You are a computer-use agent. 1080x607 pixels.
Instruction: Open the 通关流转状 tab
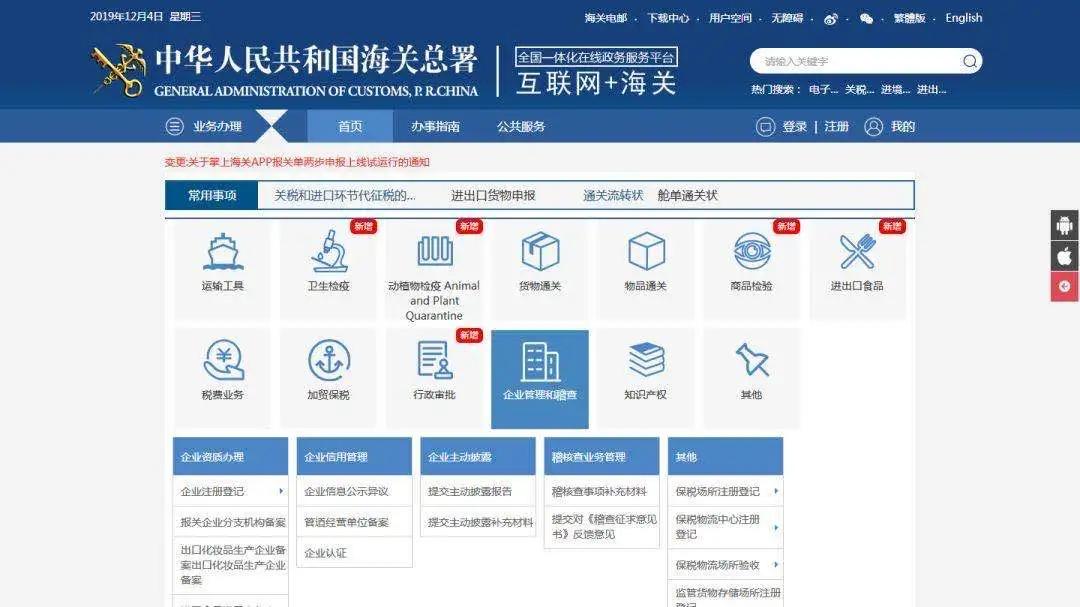[610, 195]
